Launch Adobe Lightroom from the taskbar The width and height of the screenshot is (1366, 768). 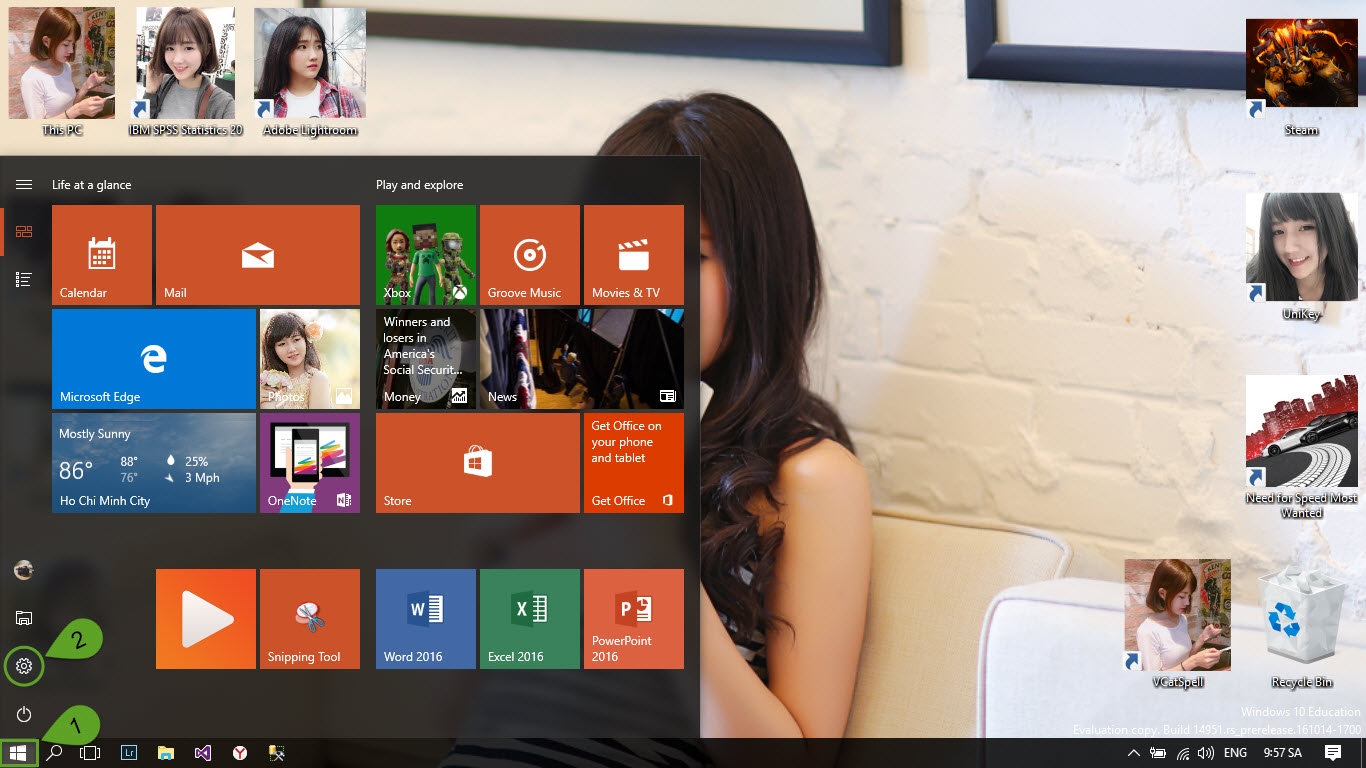click(129, 753)
